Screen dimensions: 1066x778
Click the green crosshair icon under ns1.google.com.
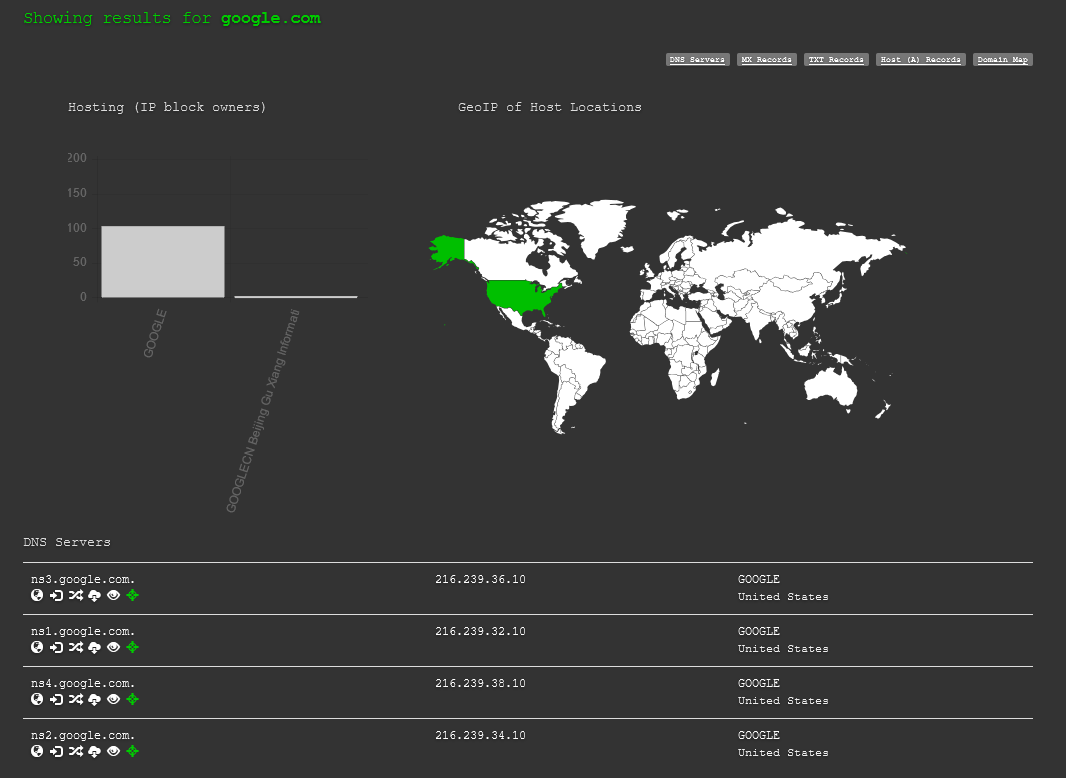pos(133,647)
